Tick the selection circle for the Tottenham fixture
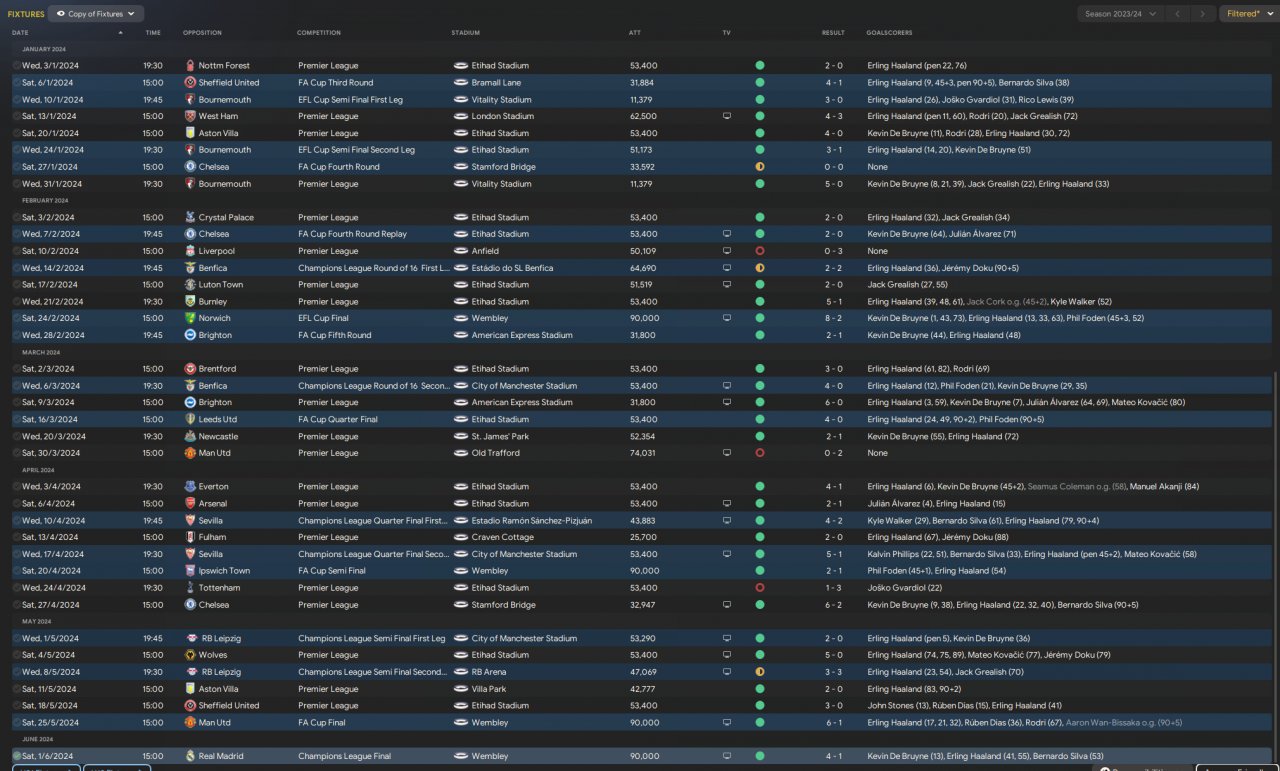 pyautogui.click(x=17, y=588)
